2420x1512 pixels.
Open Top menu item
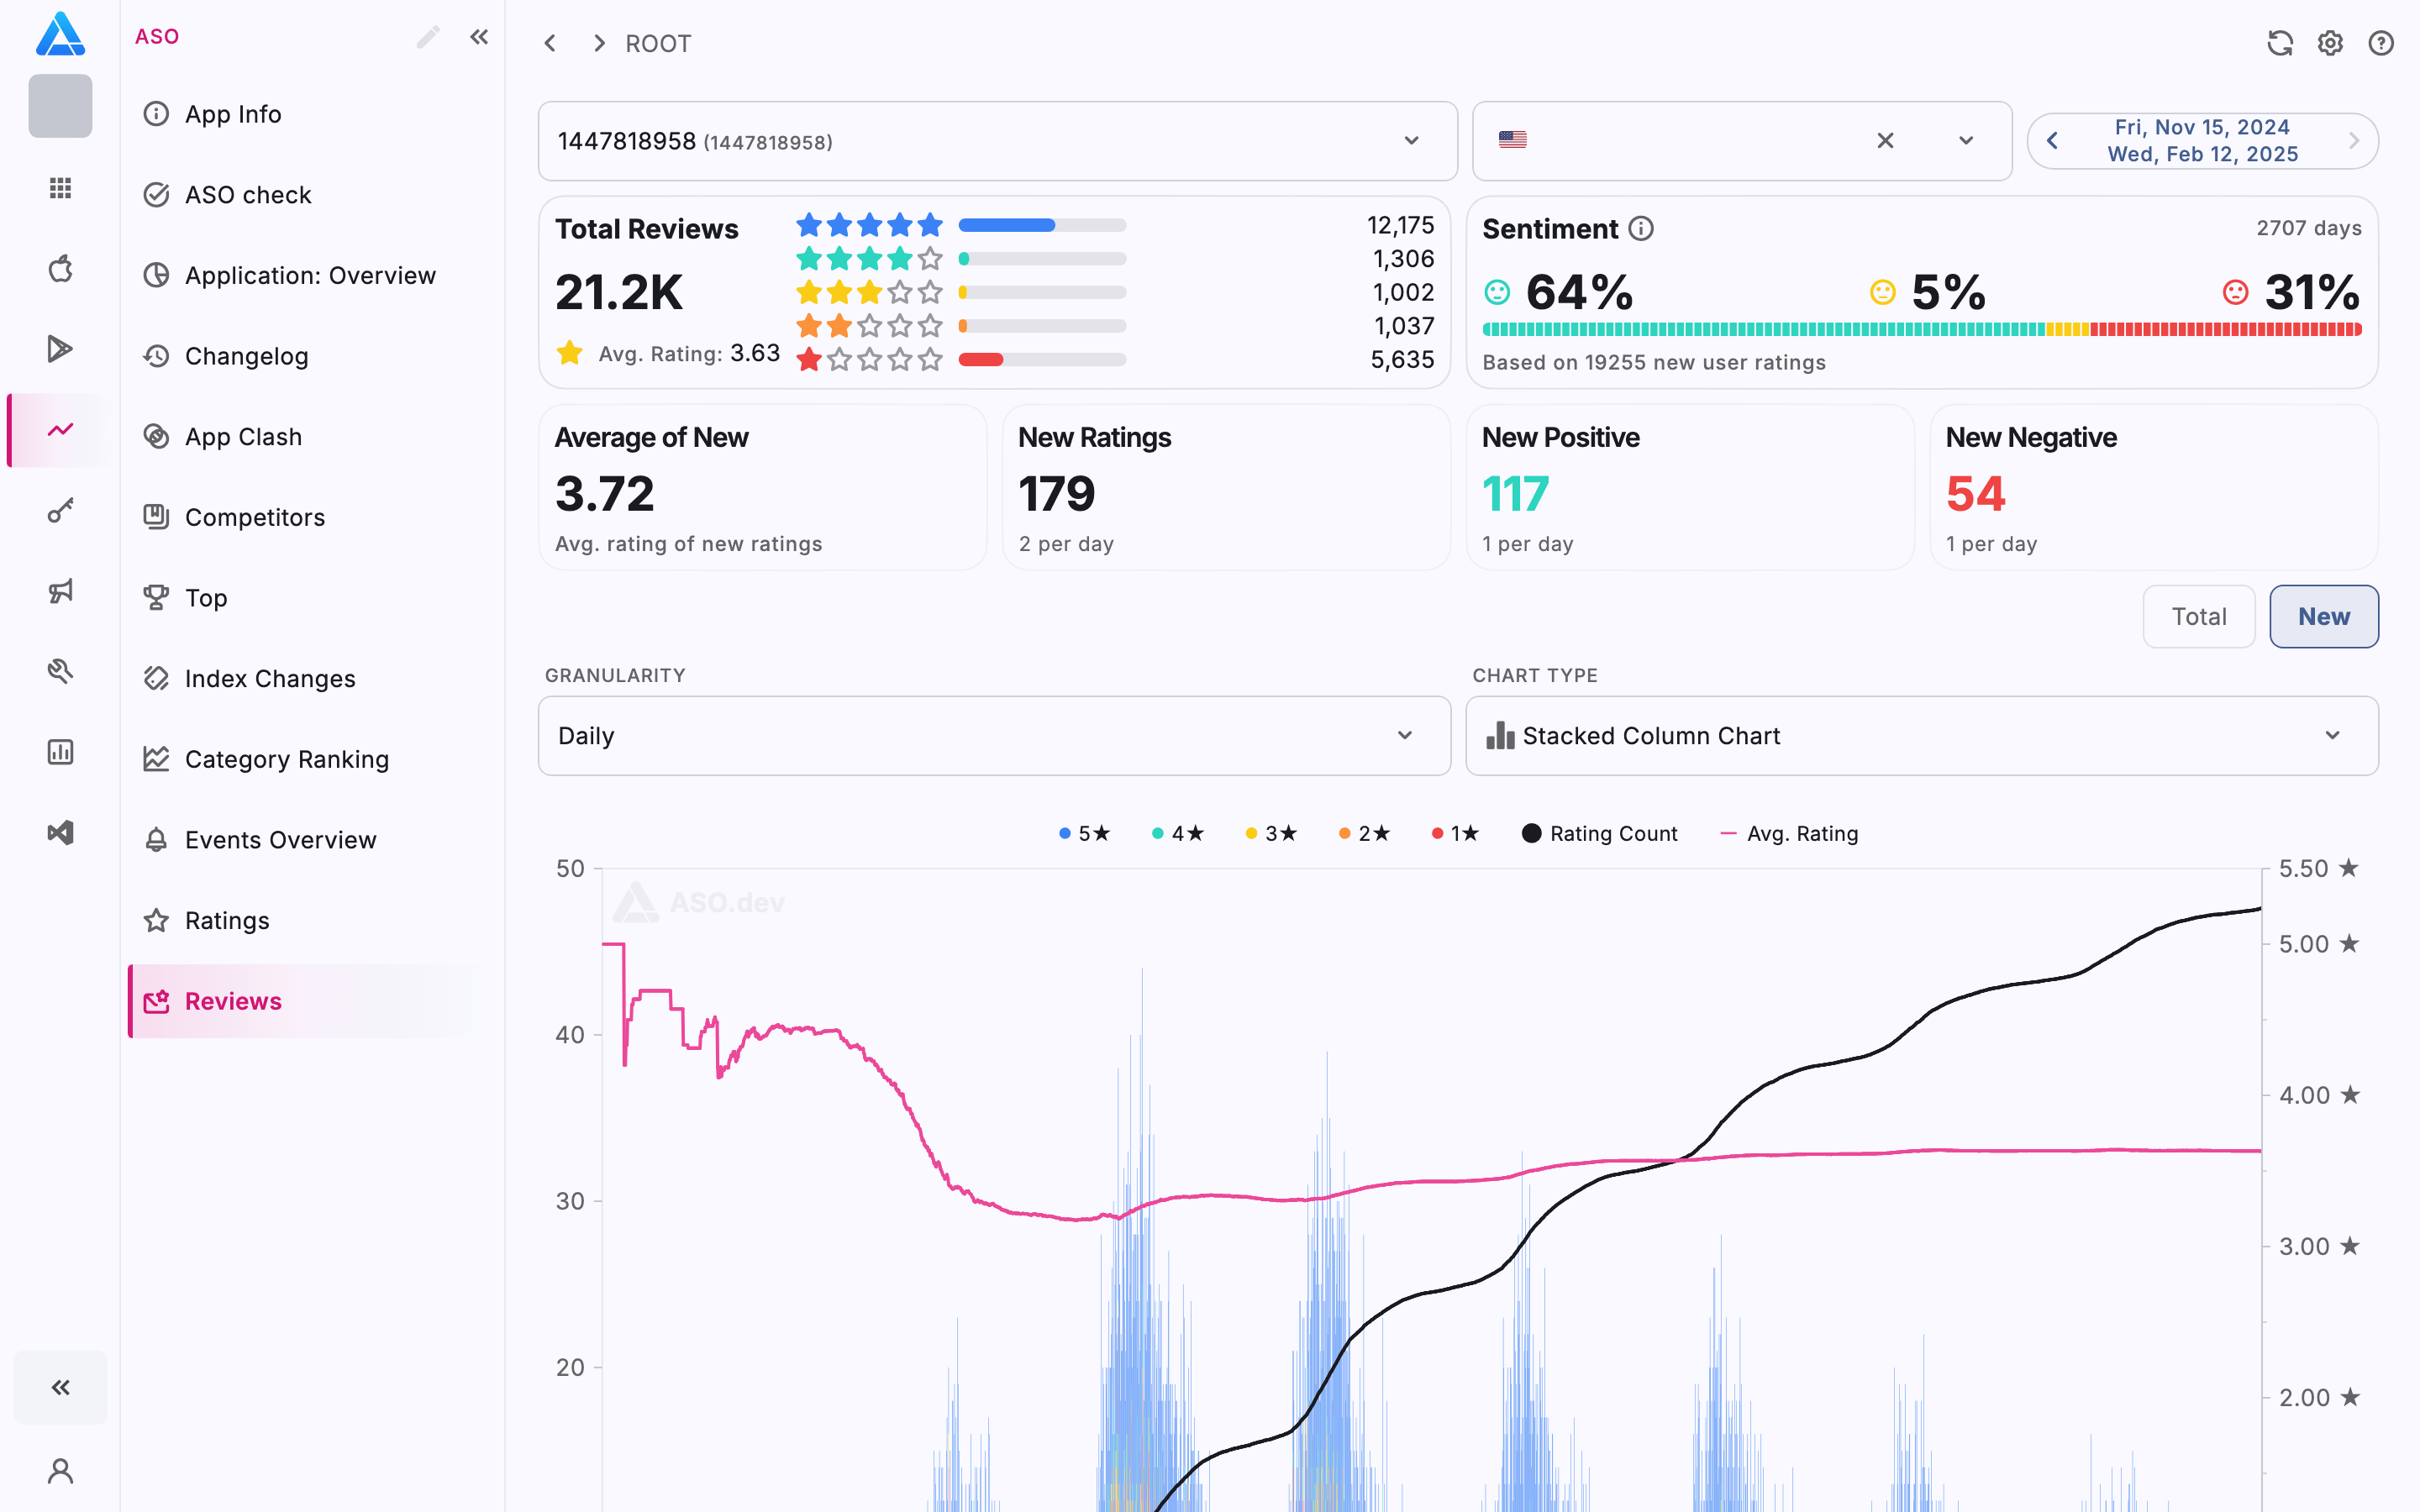[x=311, y=598]
